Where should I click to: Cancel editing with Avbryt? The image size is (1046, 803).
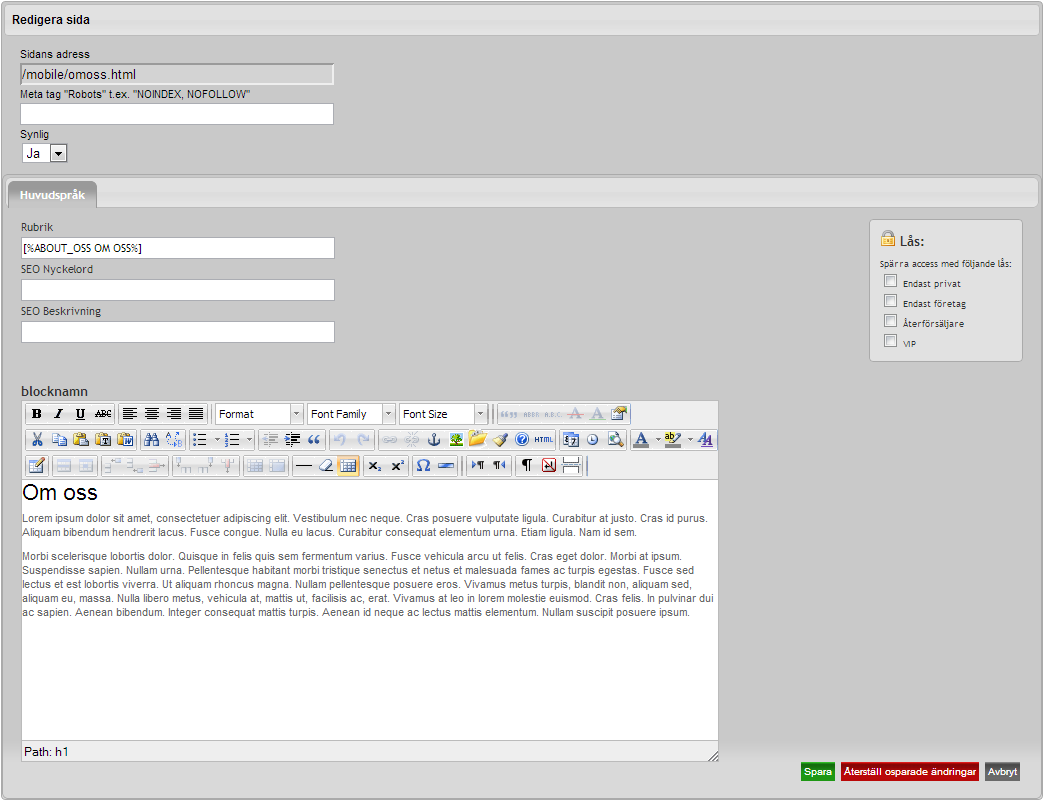[x=1003, y=772]
